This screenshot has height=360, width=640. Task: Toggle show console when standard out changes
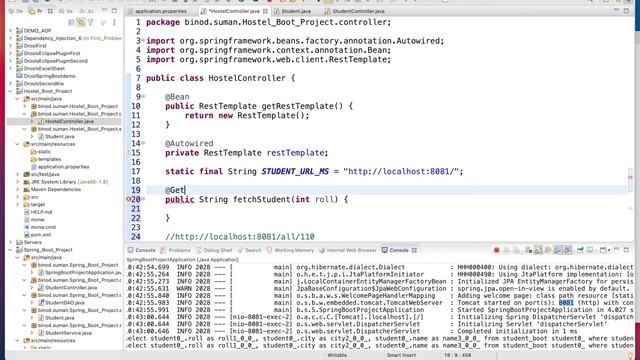pos(558,250)
